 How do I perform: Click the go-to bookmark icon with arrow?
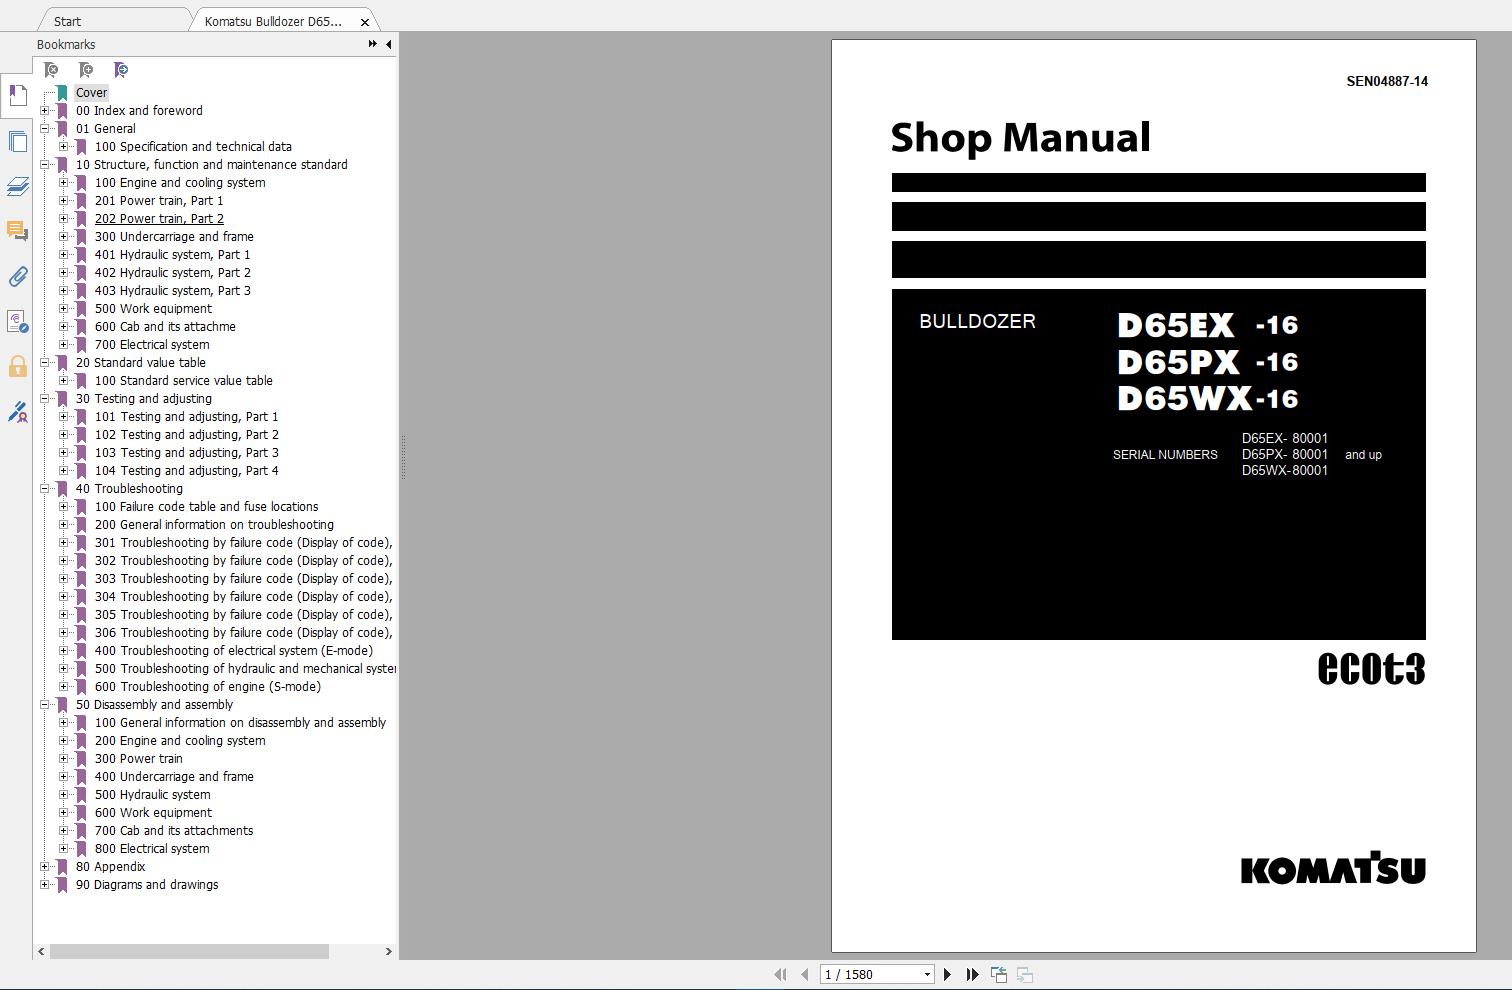pos(121,70)
